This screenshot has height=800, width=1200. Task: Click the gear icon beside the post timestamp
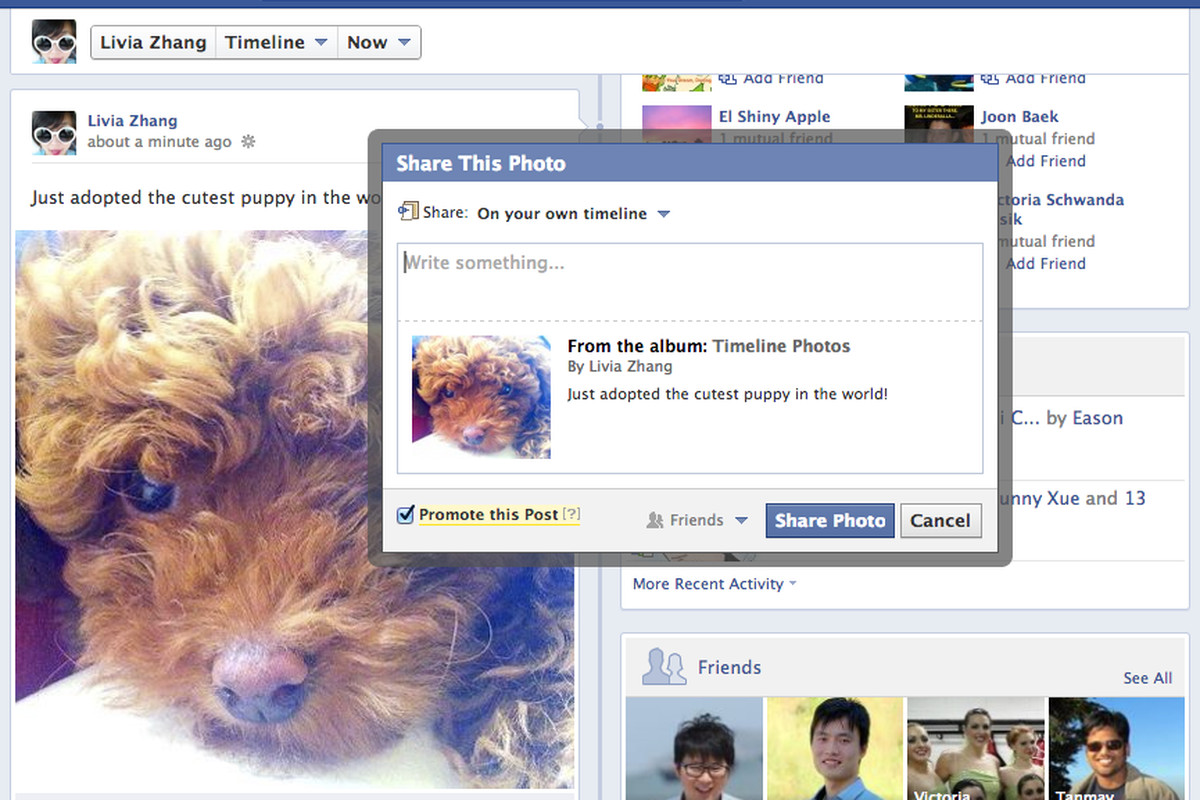(249, 142)
